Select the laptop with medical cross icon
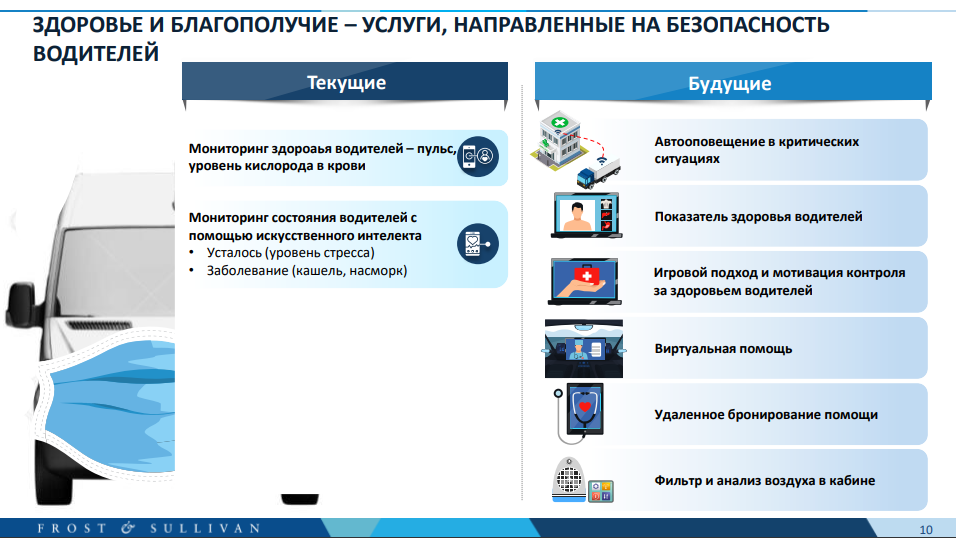The height and width of the screenshot is (538, 956). (585, 281)
